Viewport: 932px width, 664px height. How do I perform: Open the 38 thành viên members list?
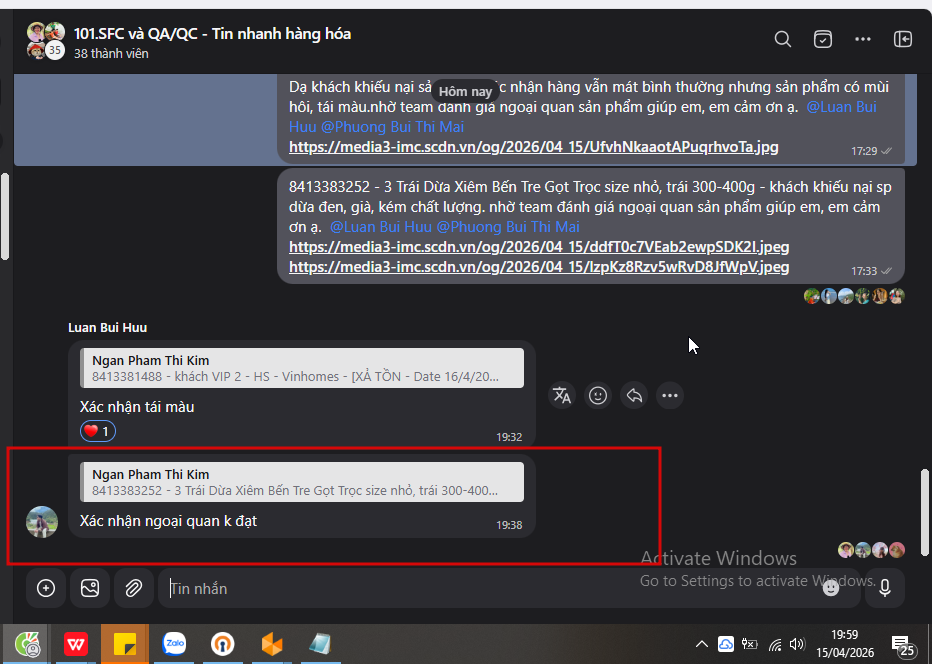click(x=111, y=54)
